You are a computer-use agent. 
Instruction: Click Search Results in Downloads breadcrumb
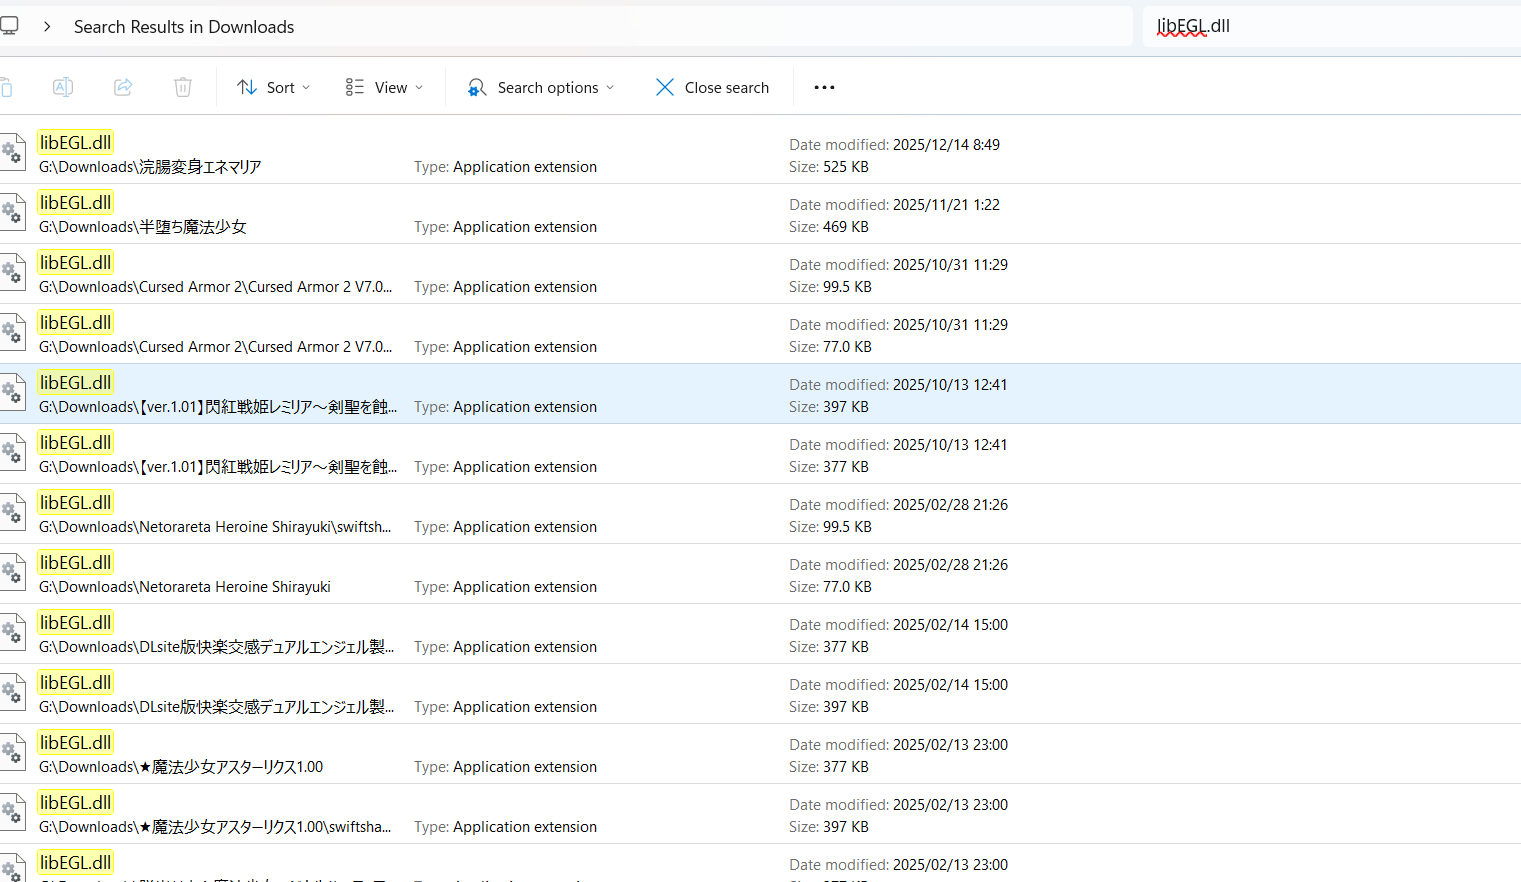[x=184, y=27]
